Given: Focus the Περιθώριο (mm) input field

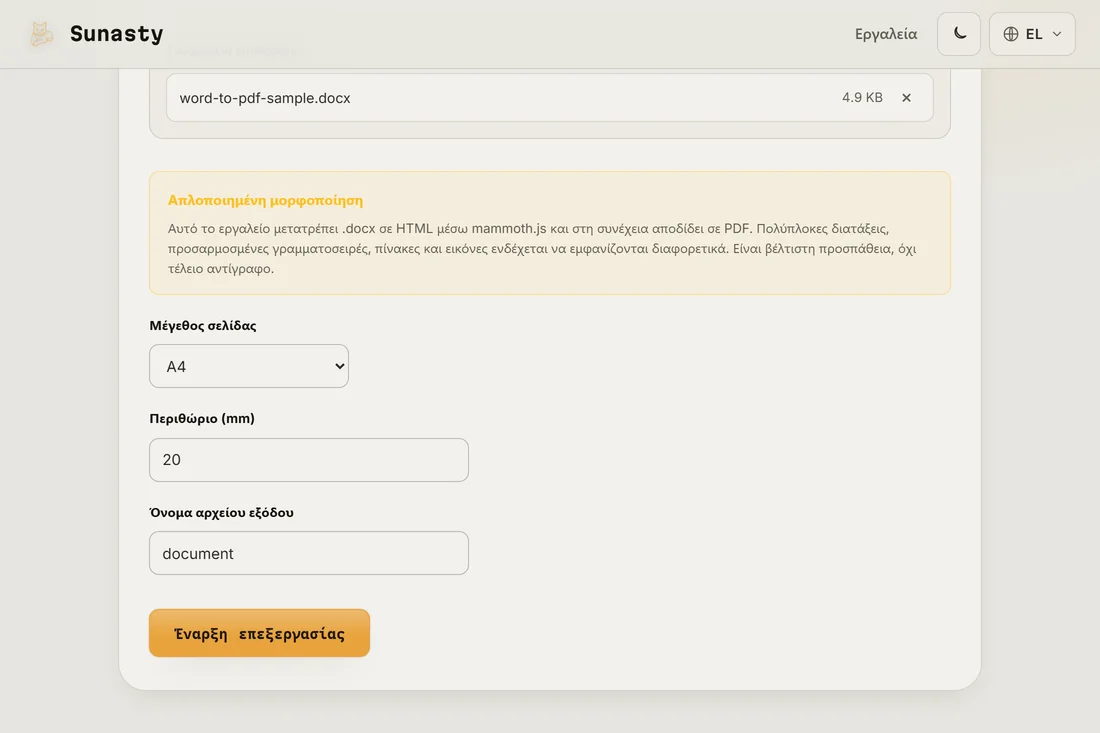Looking at the screenshot, I should 309,460.
